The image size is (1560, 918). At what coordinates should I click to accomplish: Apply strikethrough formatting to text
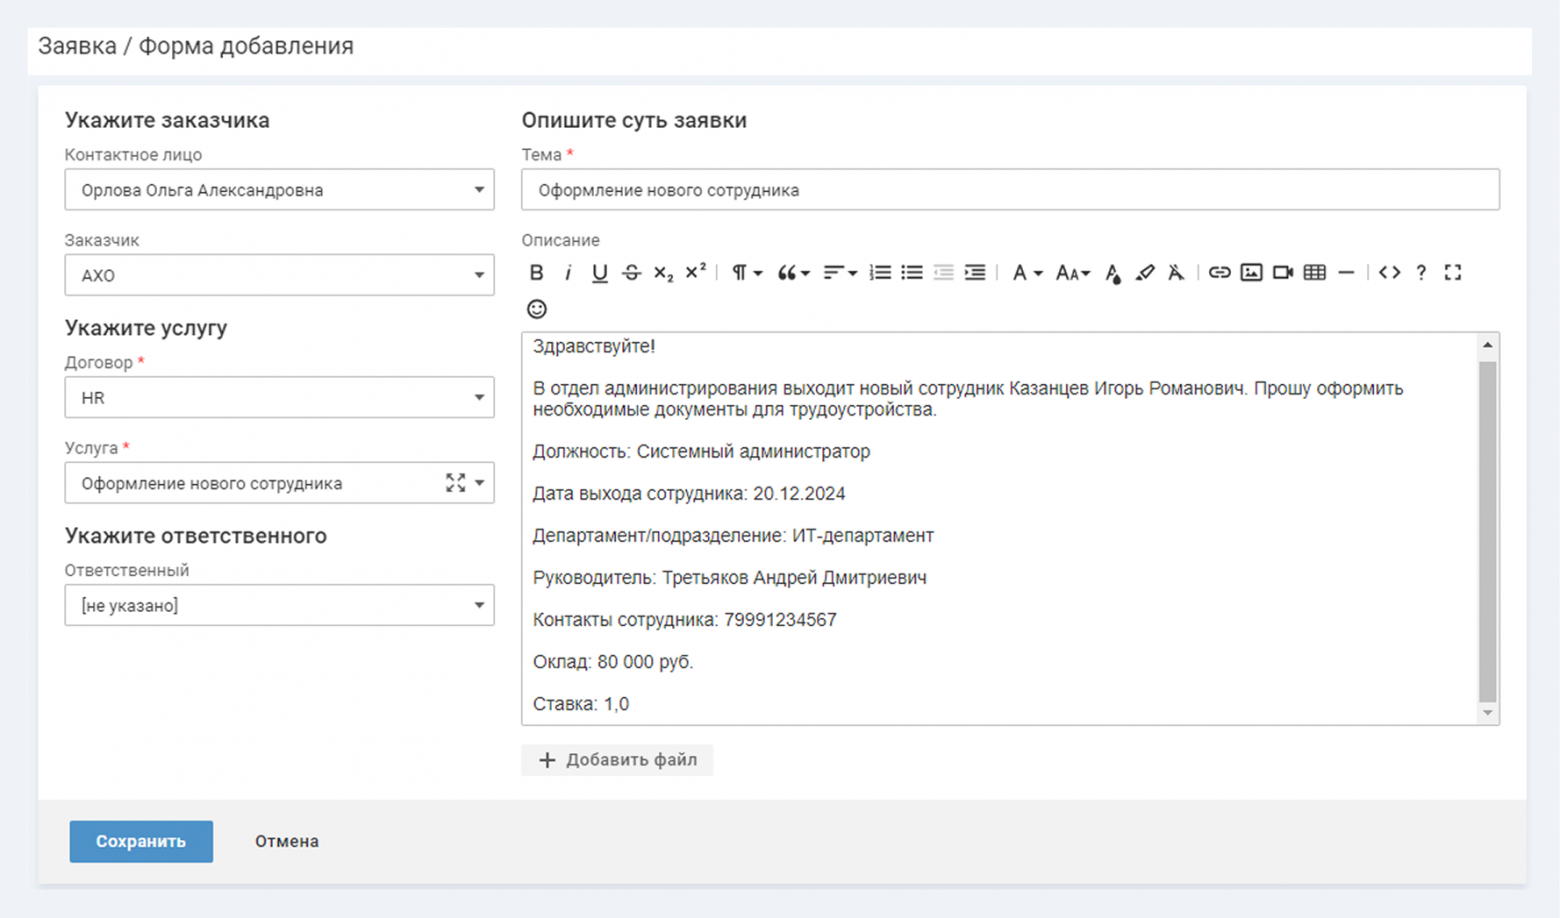(x=631, y=272)
